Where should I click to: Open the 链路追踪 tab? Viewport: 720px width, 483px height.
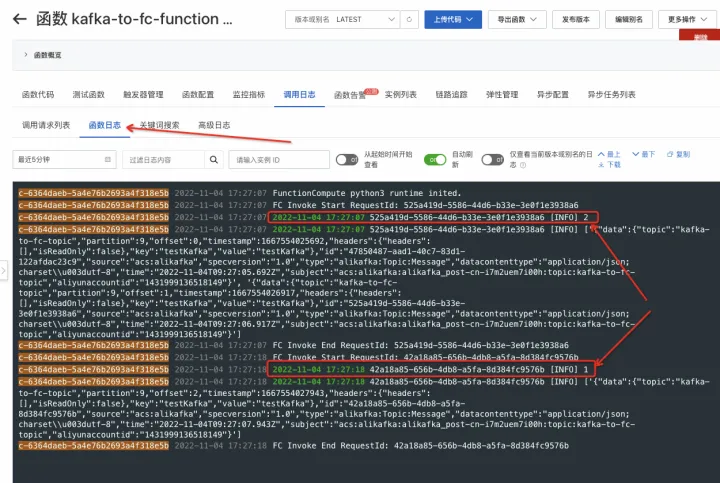coord(451,95)
